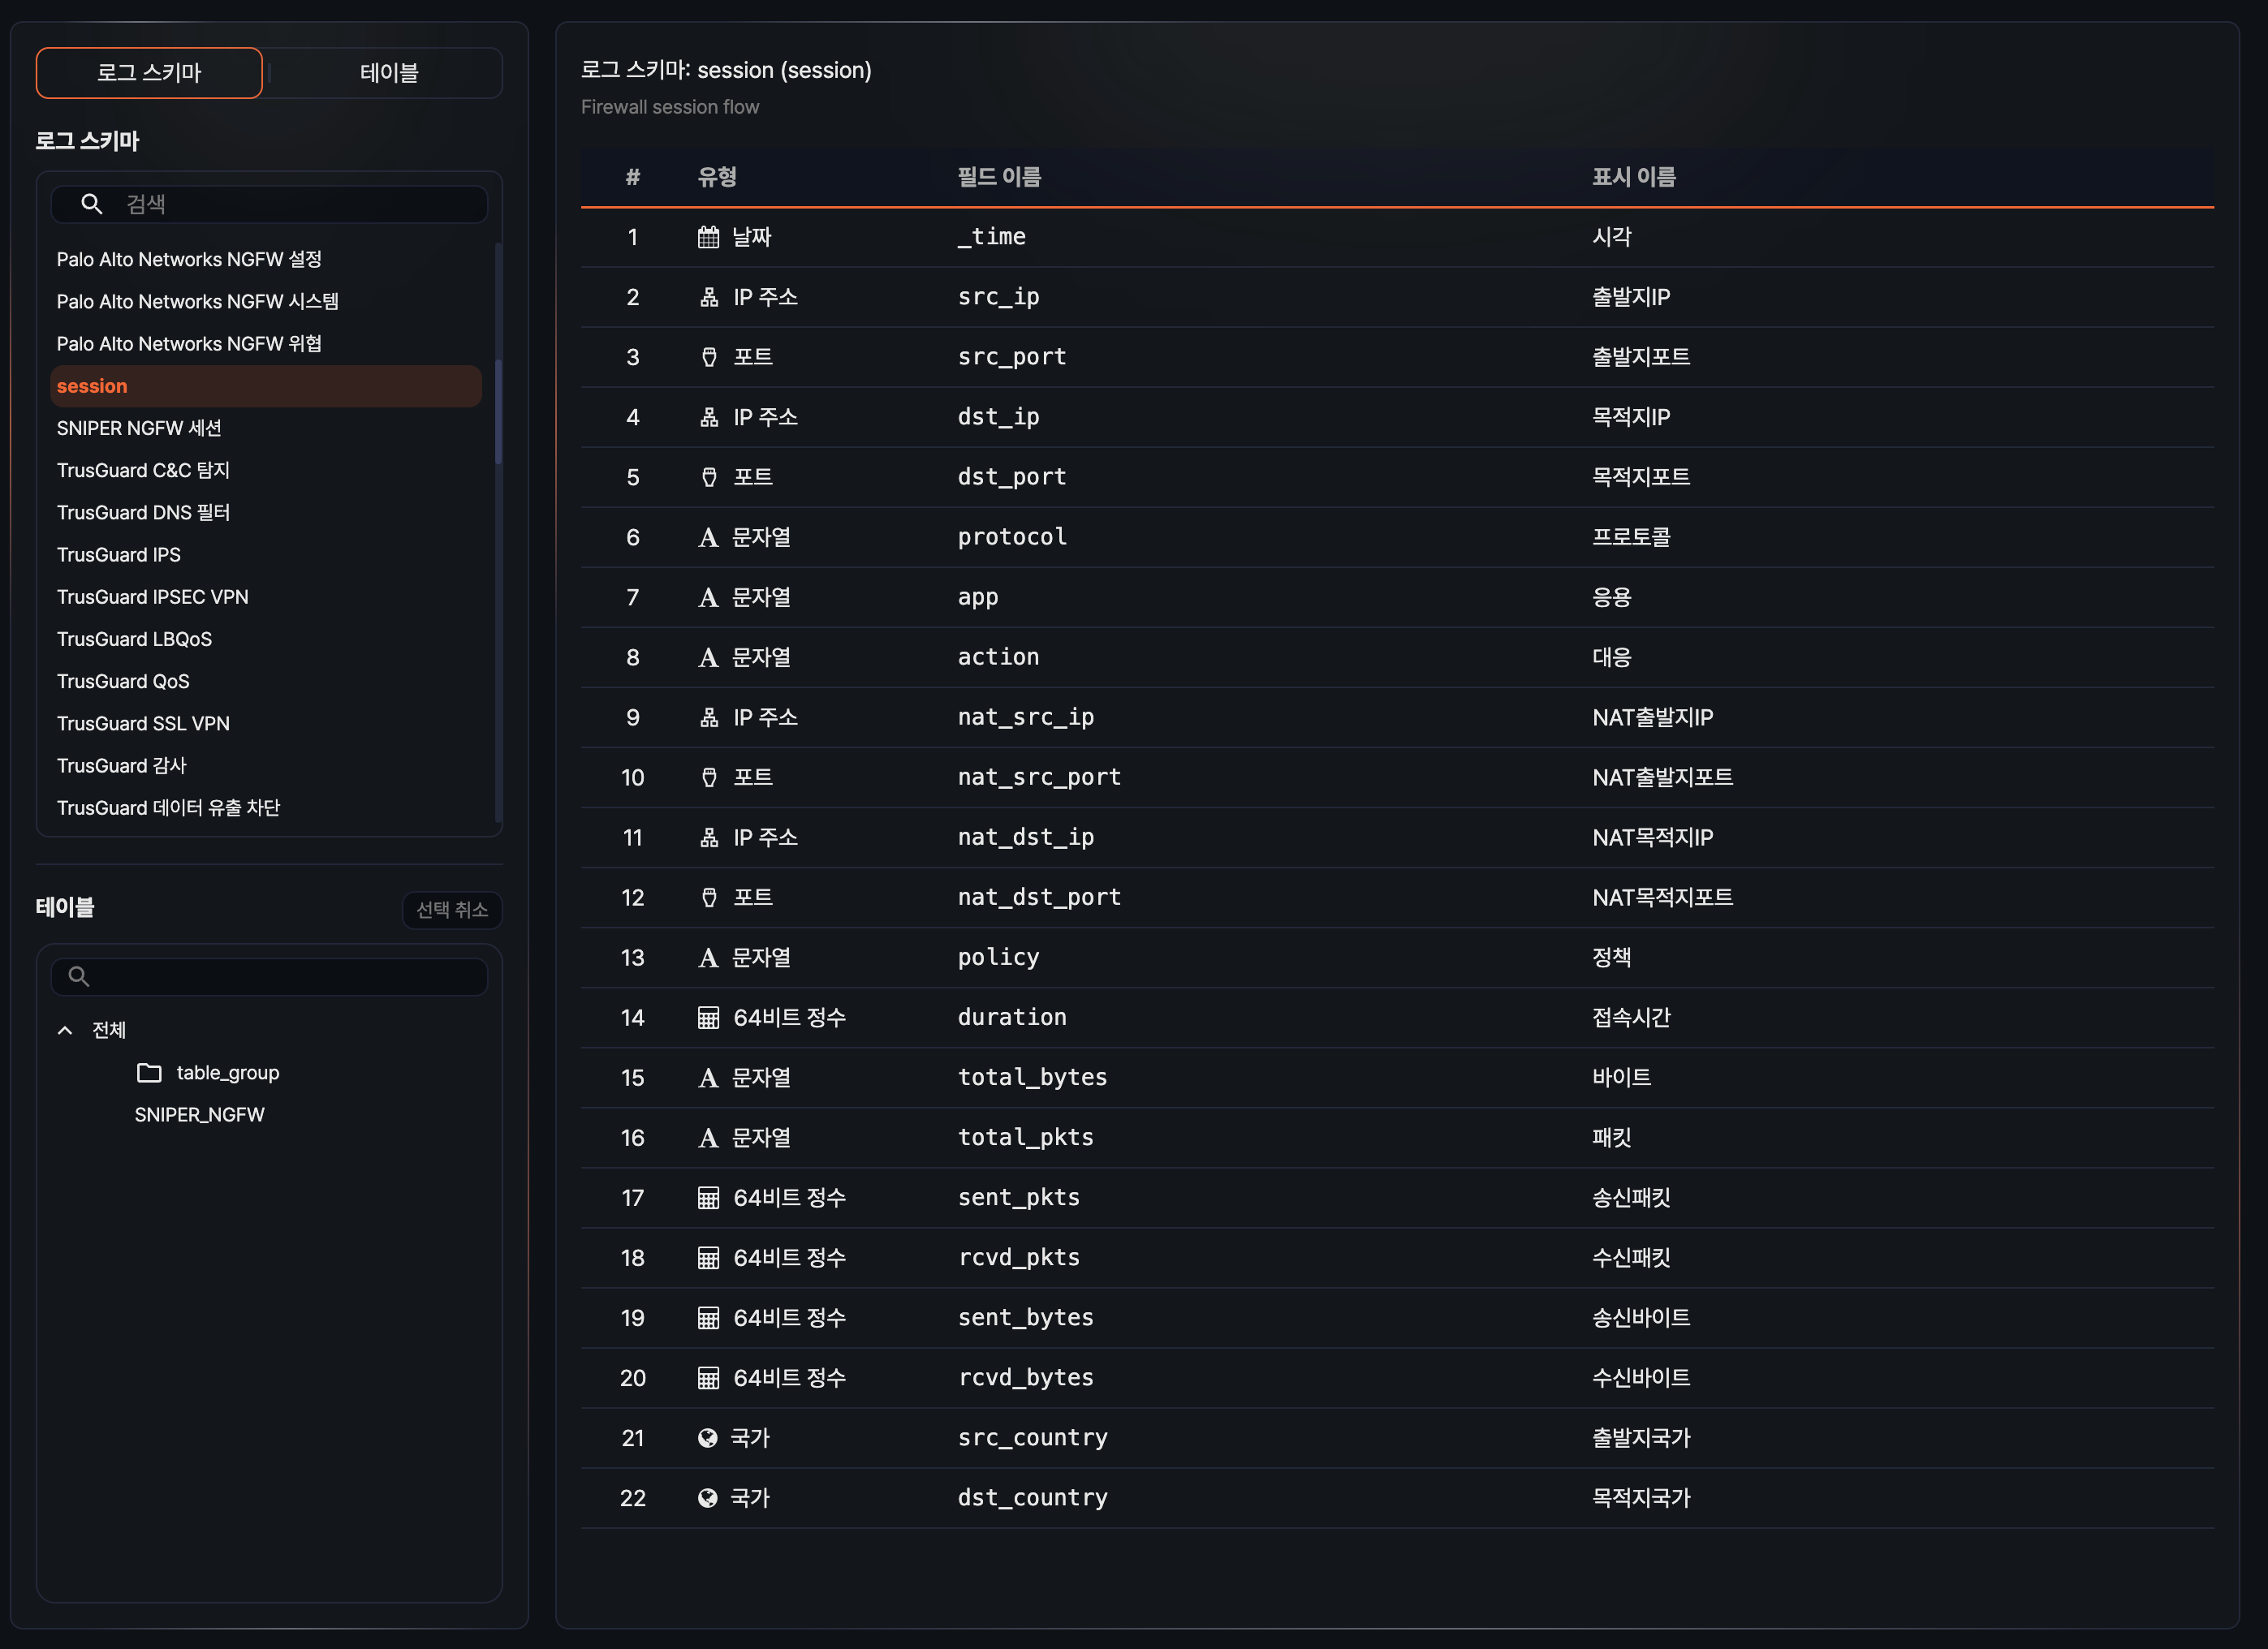2268x1649 pixels.
Task: Click the port icon beside src_port
Action: tap(709, 357)
